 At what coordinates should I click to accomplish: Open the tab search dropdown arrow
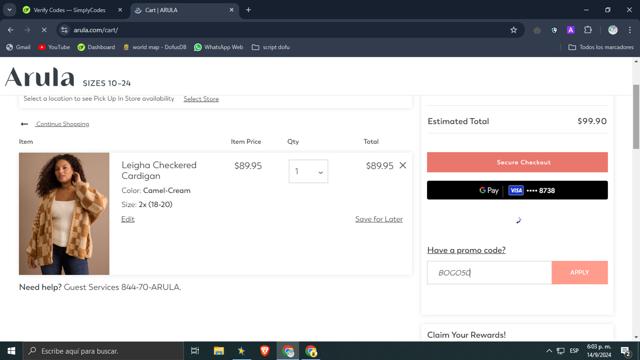pyautogui.click(x=9, y=10)
